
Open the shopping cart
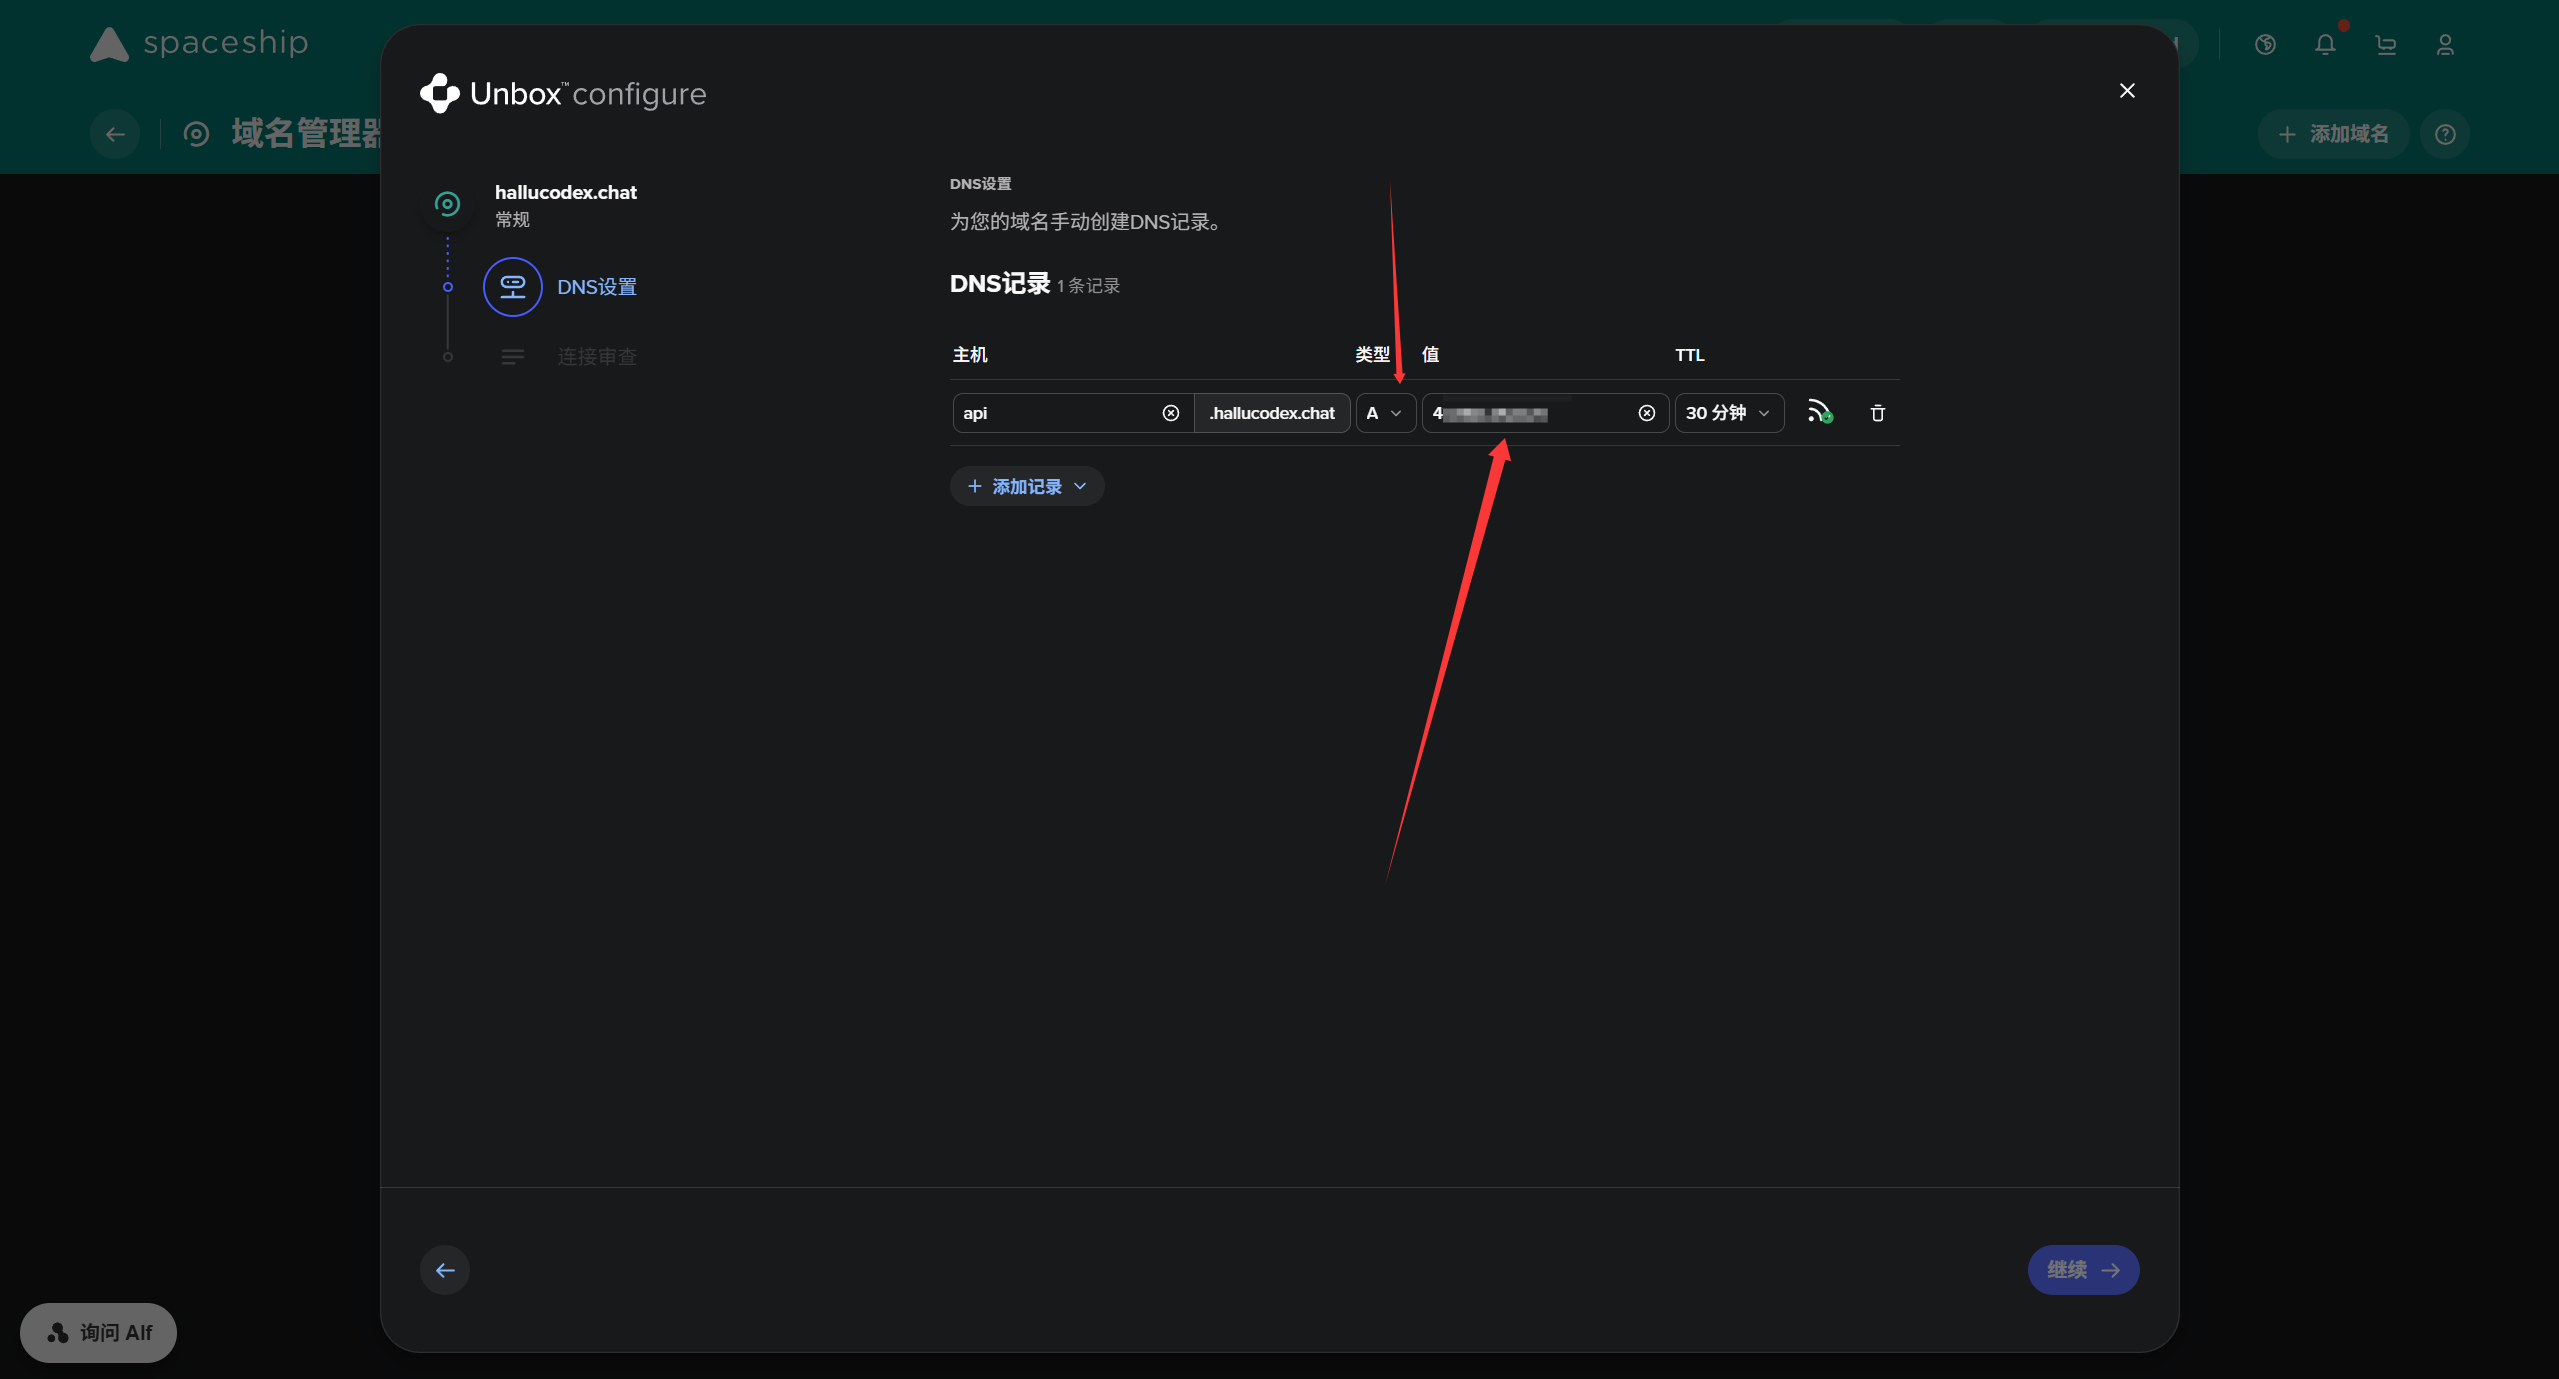point(2386,45)
